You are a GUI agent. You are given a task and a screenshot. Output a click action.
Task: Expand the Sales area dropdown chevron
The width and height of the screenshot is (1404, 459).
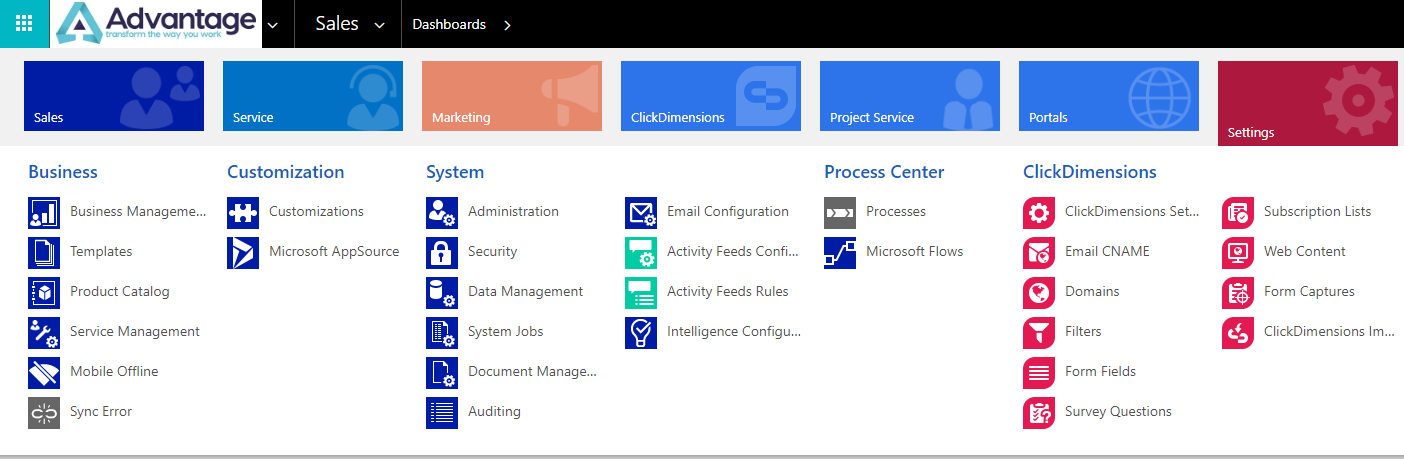pyautogui.click(x=379, y=26)
